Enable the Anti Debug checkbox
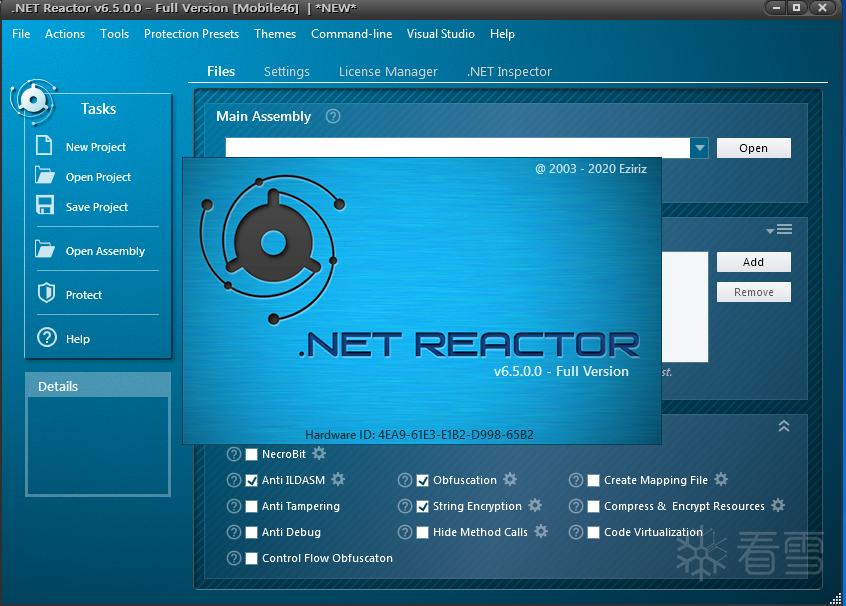This screenshot has width=846, height=606. pyautogui.click(x=251, y=533)
